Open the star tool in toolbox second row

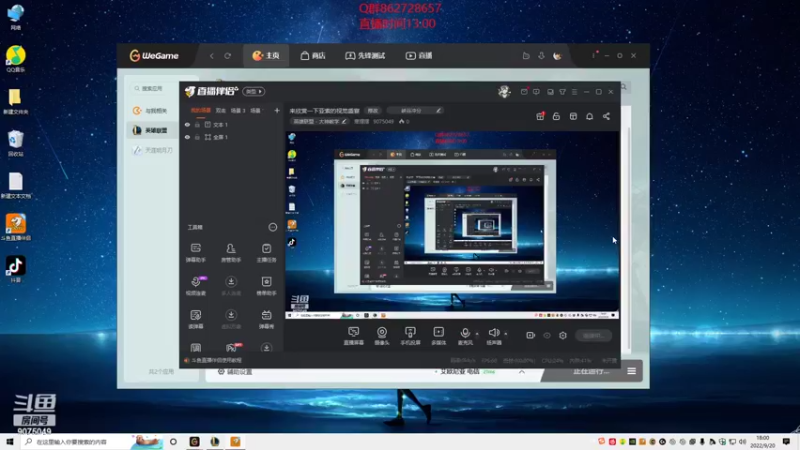click(x=266, y=286)
